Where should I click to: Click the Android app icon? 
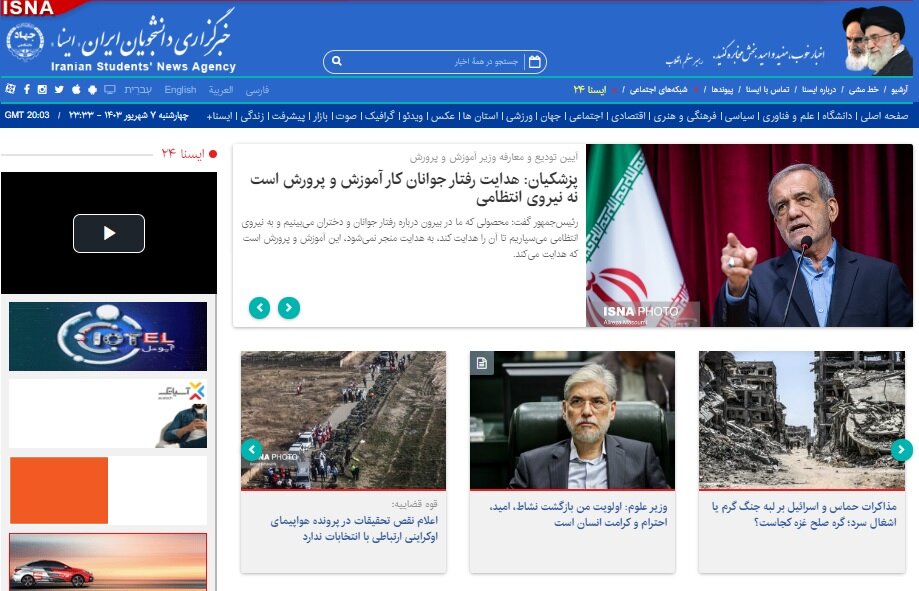click(x=92, y=90)
